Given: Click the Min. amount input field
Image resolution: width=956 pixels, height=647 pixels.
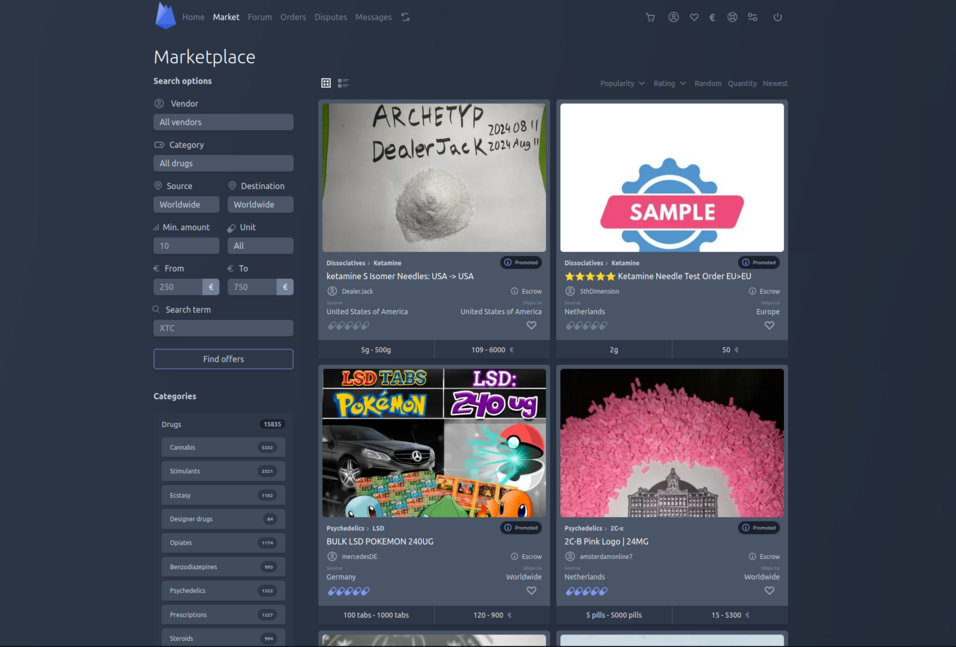Looking at the screenshot, I should pos(186,246).
